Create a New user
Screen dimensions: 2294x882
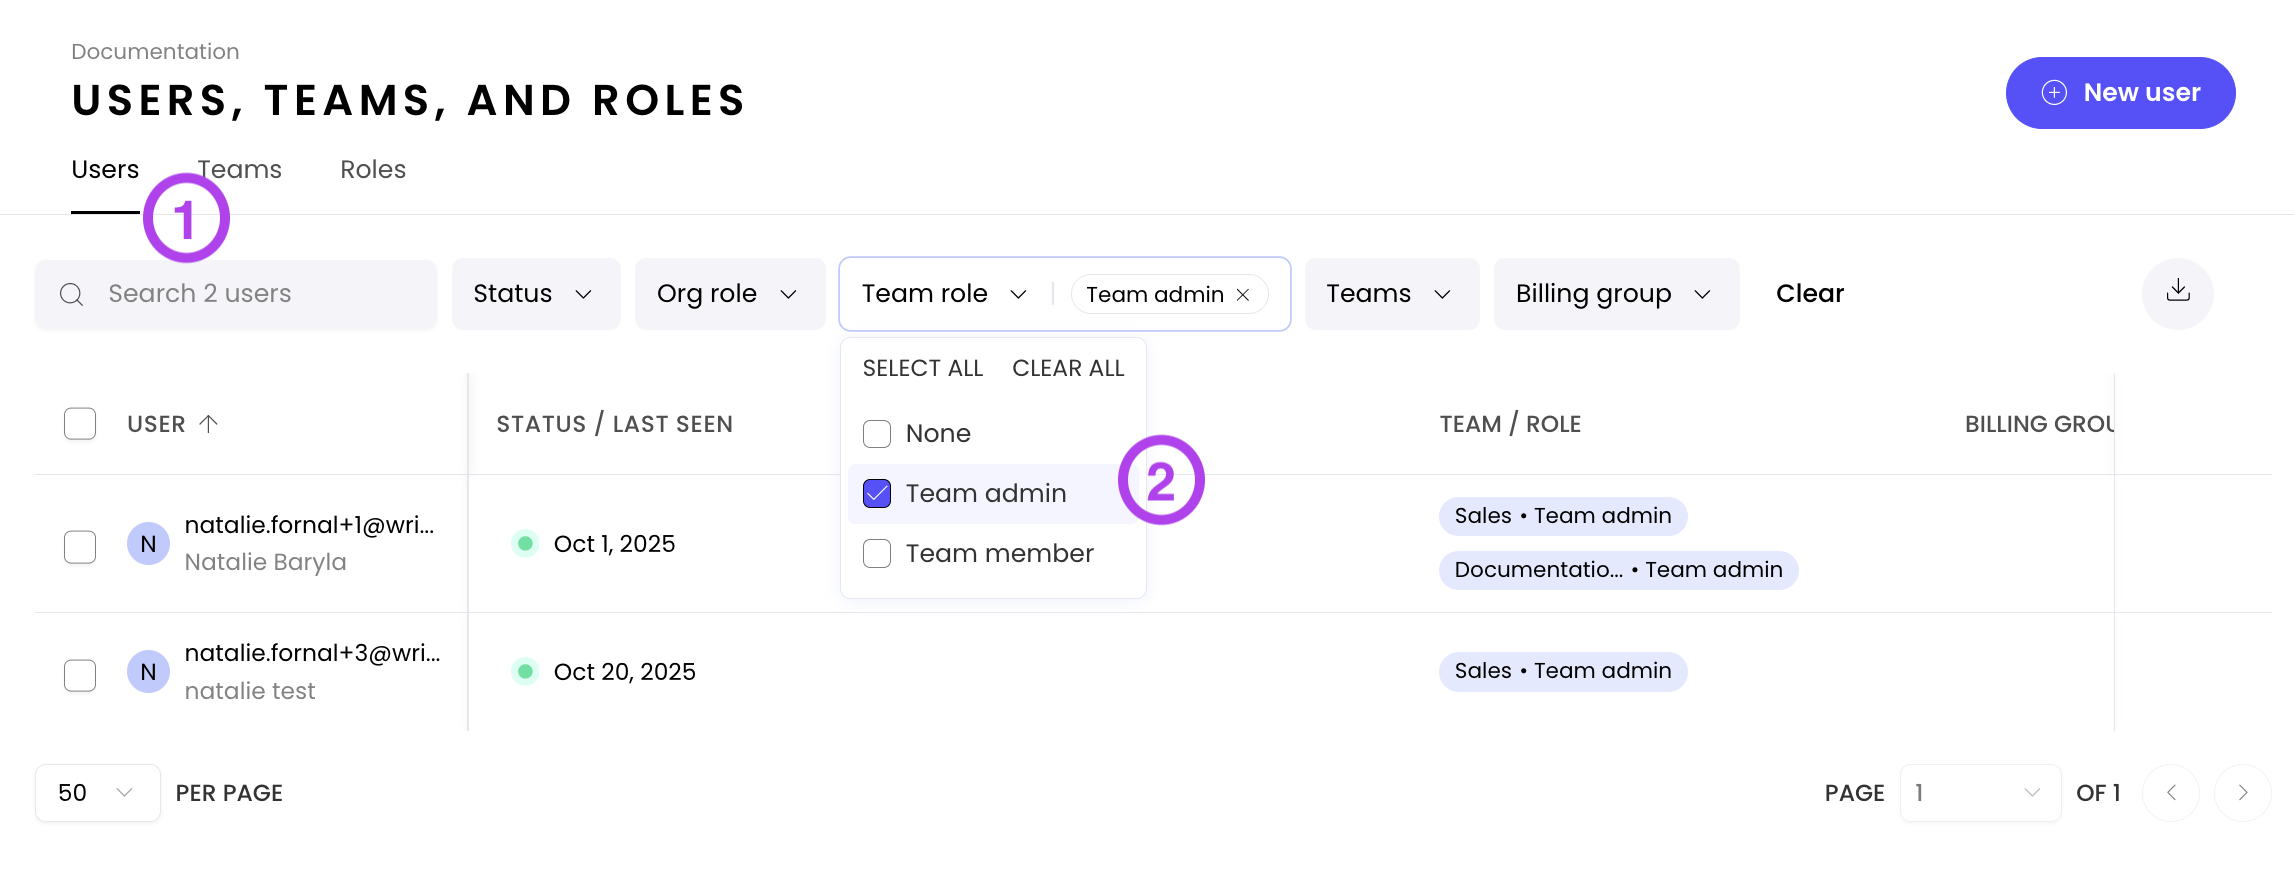pyautogui.click(x=2120, y=93)
